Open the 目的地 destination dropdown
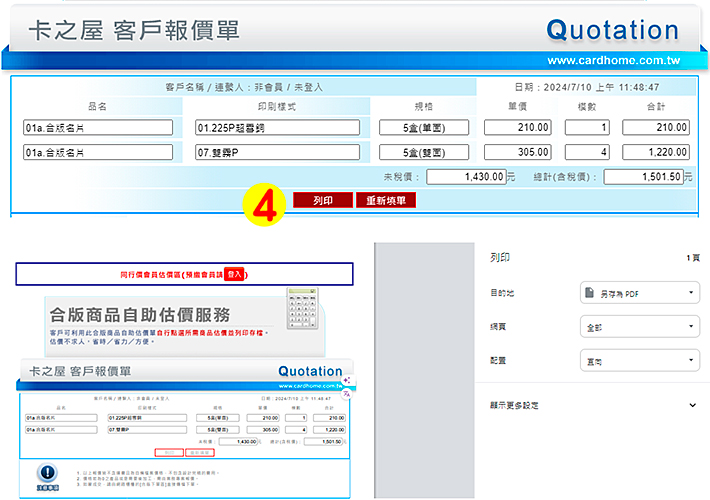The width and height of the screenshot is (710, 500). (x=638, y=294)
